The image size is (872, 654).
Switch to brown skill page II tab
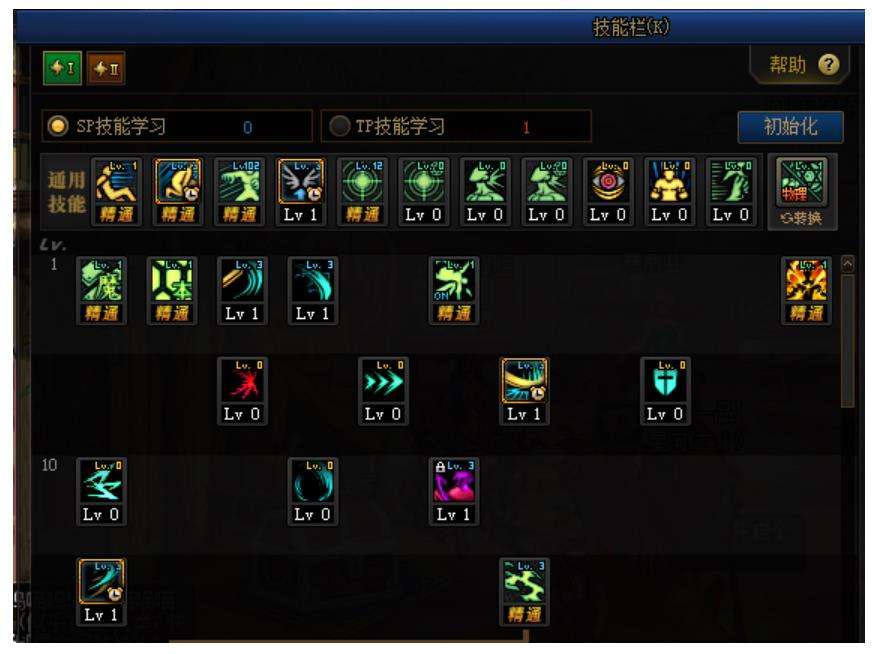tap(106, 68)
